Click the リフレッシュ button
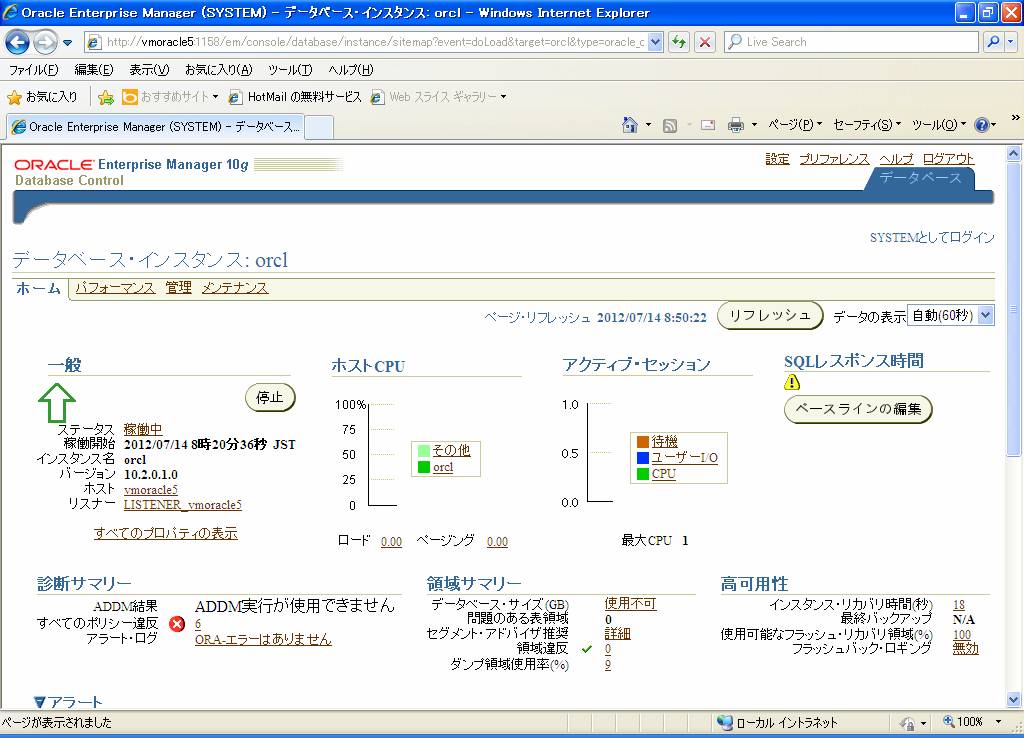Screen dimensions: 1024x738 pyautogui.click(x=770, y=315)
